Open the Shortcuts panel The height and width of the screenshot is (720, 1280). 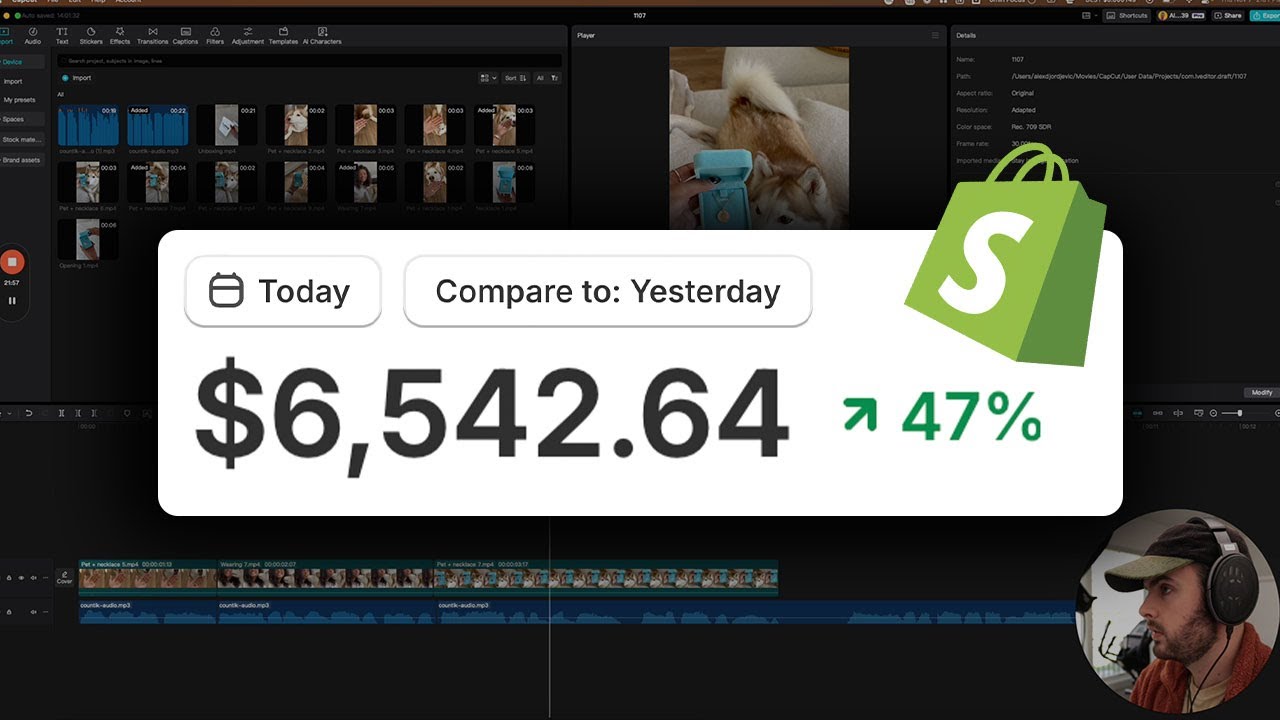pyautogui.click(x=1127, y=16)
